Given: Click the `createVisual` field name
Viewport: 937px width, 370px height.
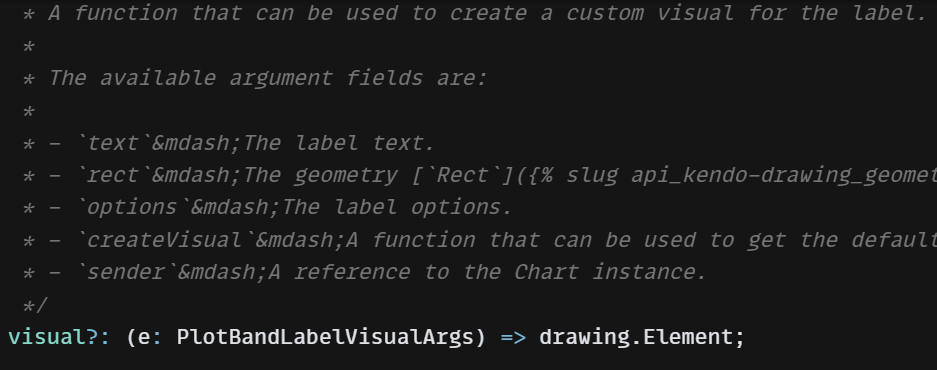Looking at the screenshot, I should tap(164, 240).
